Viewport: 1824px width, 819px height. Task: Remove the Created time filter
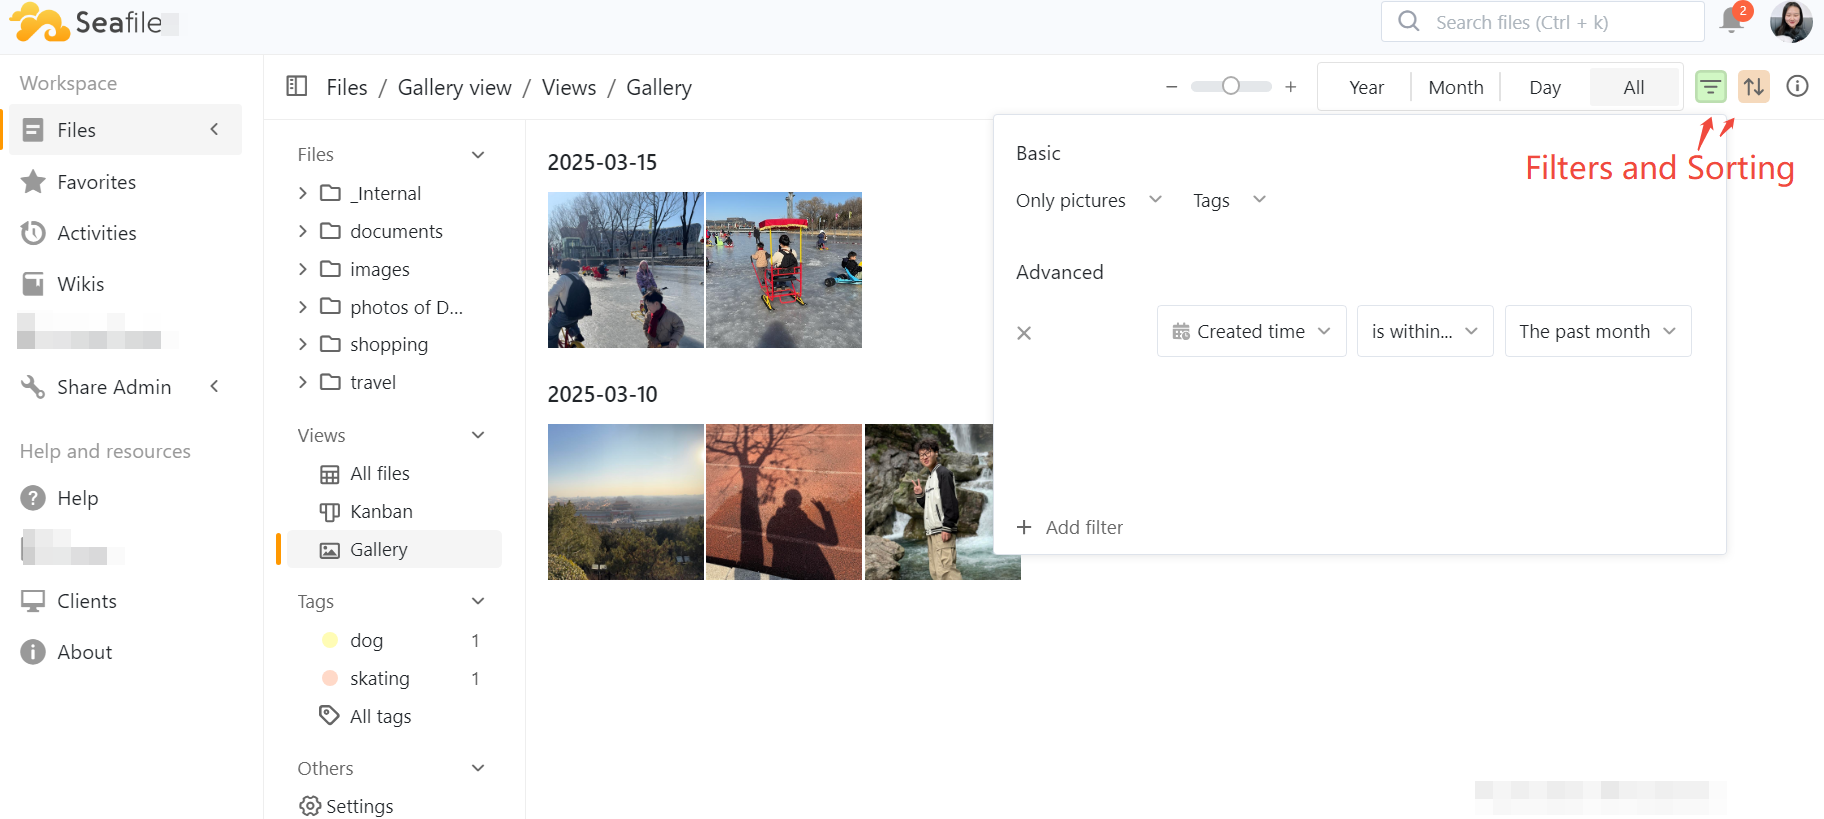(x=1024, y=333)
